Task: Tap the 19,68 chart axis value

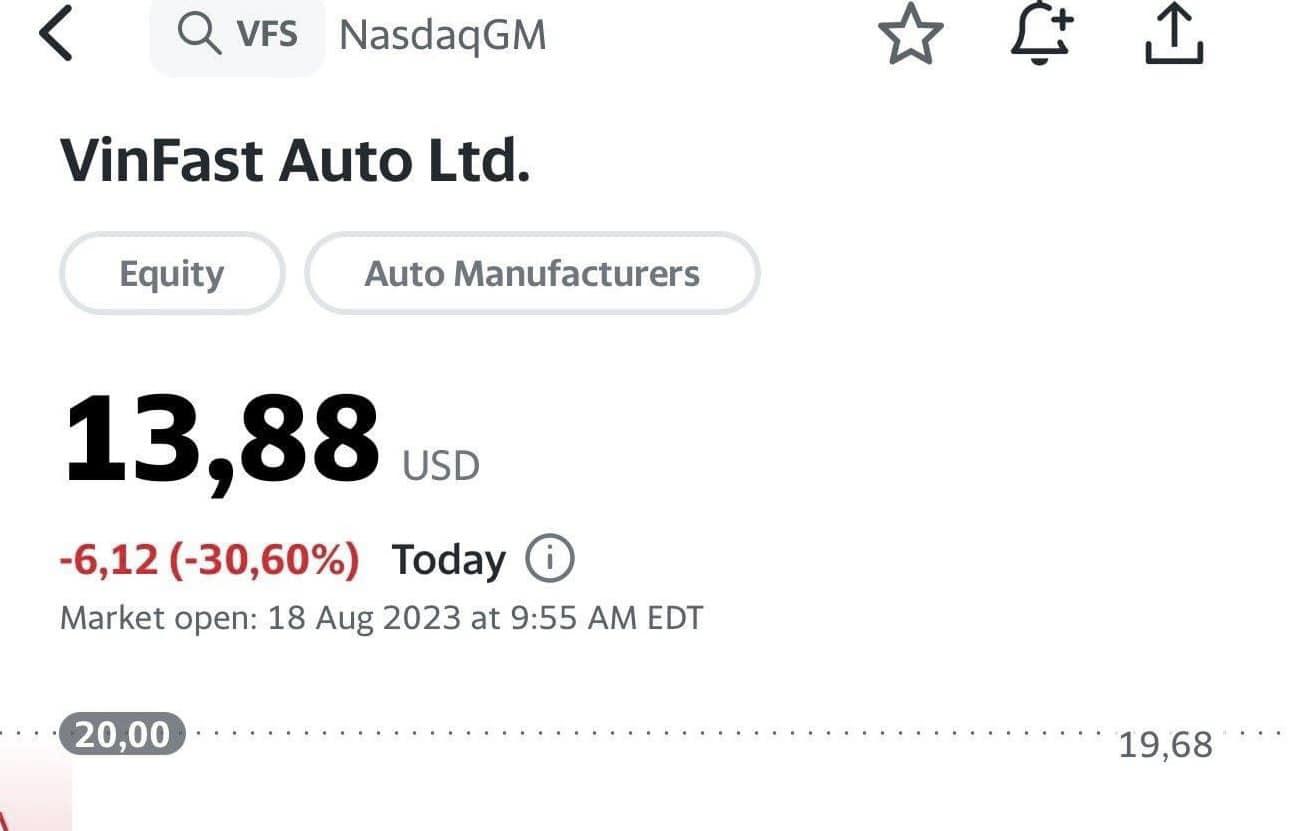Action: coord(1165,745)
